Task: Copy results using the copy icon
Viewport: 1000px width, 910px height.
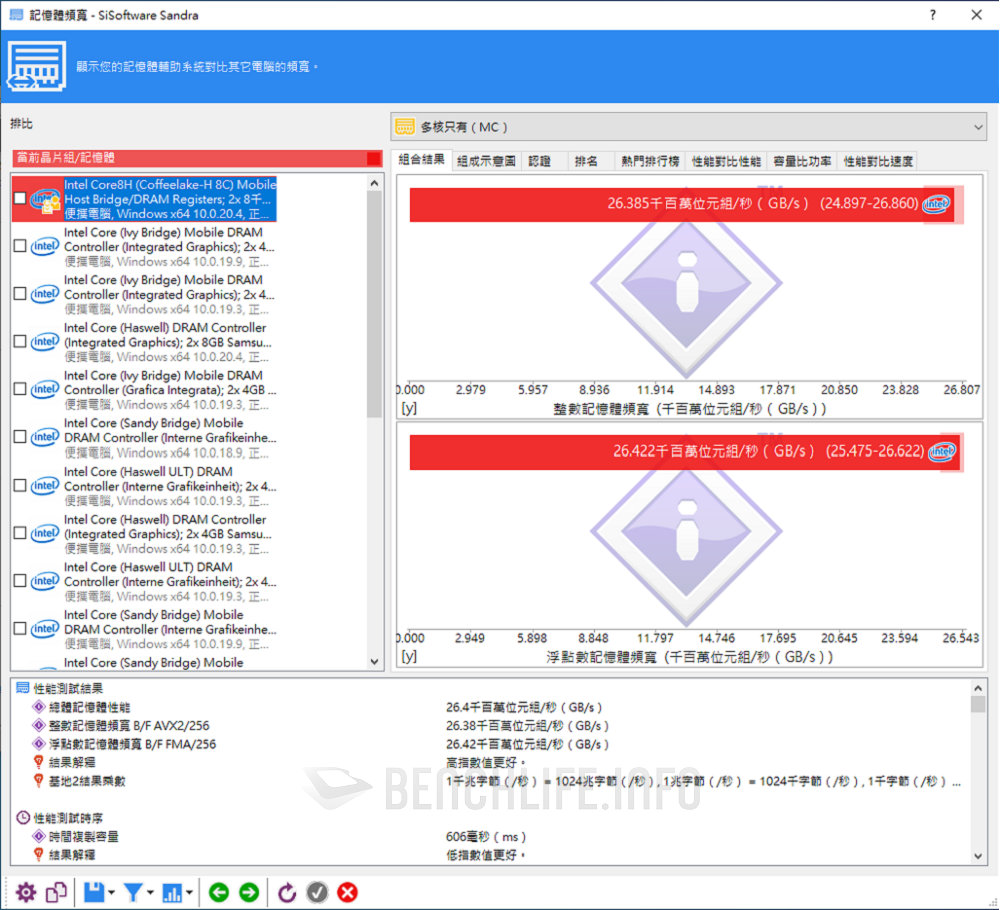Action: [x=57, y=892]
